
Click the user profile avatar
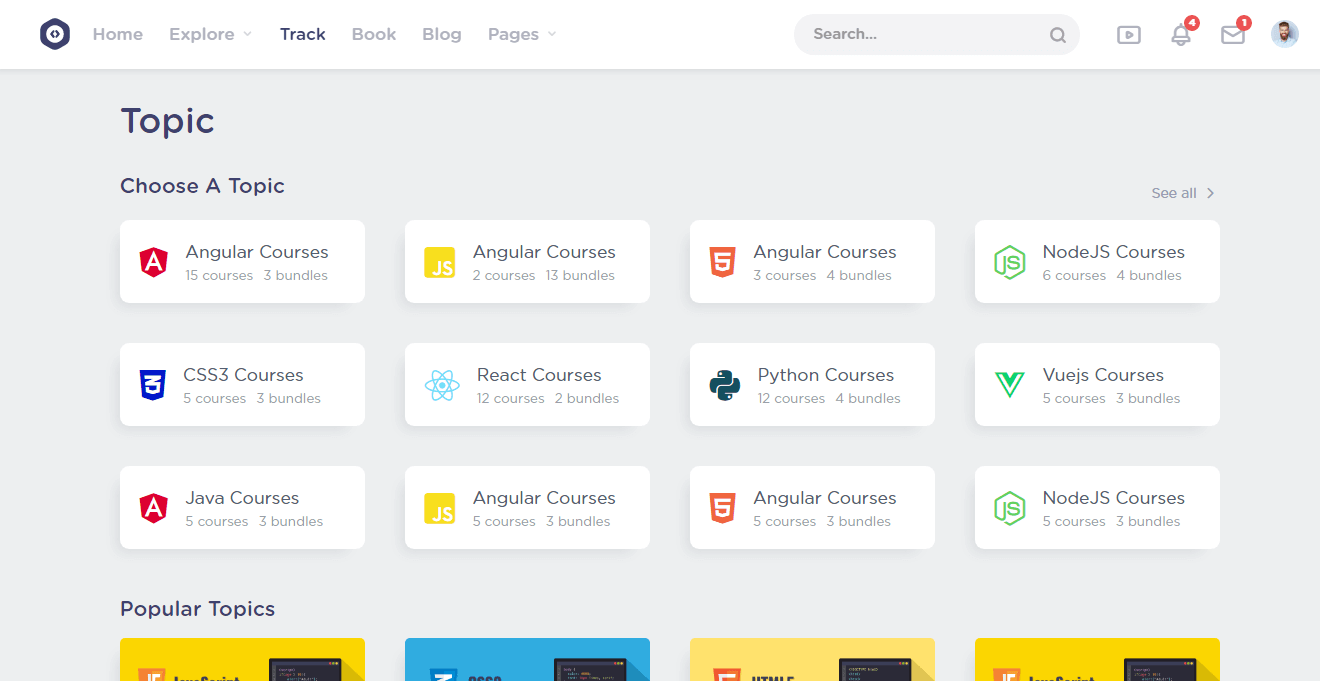click(1284, 34)
